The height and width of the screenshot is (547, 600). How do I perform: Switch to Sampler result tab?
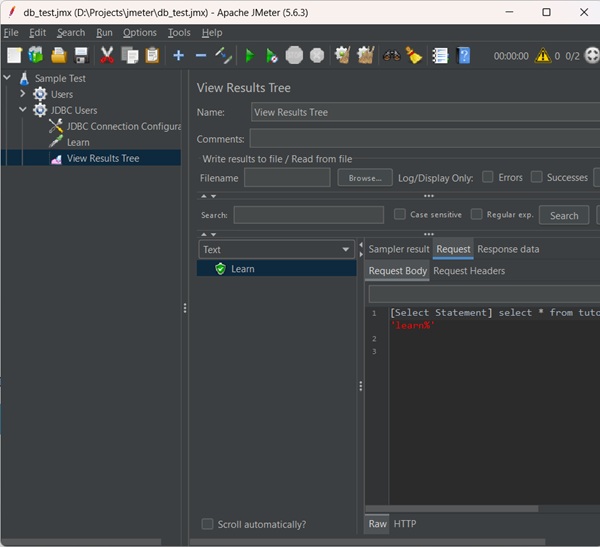[399, 249]
